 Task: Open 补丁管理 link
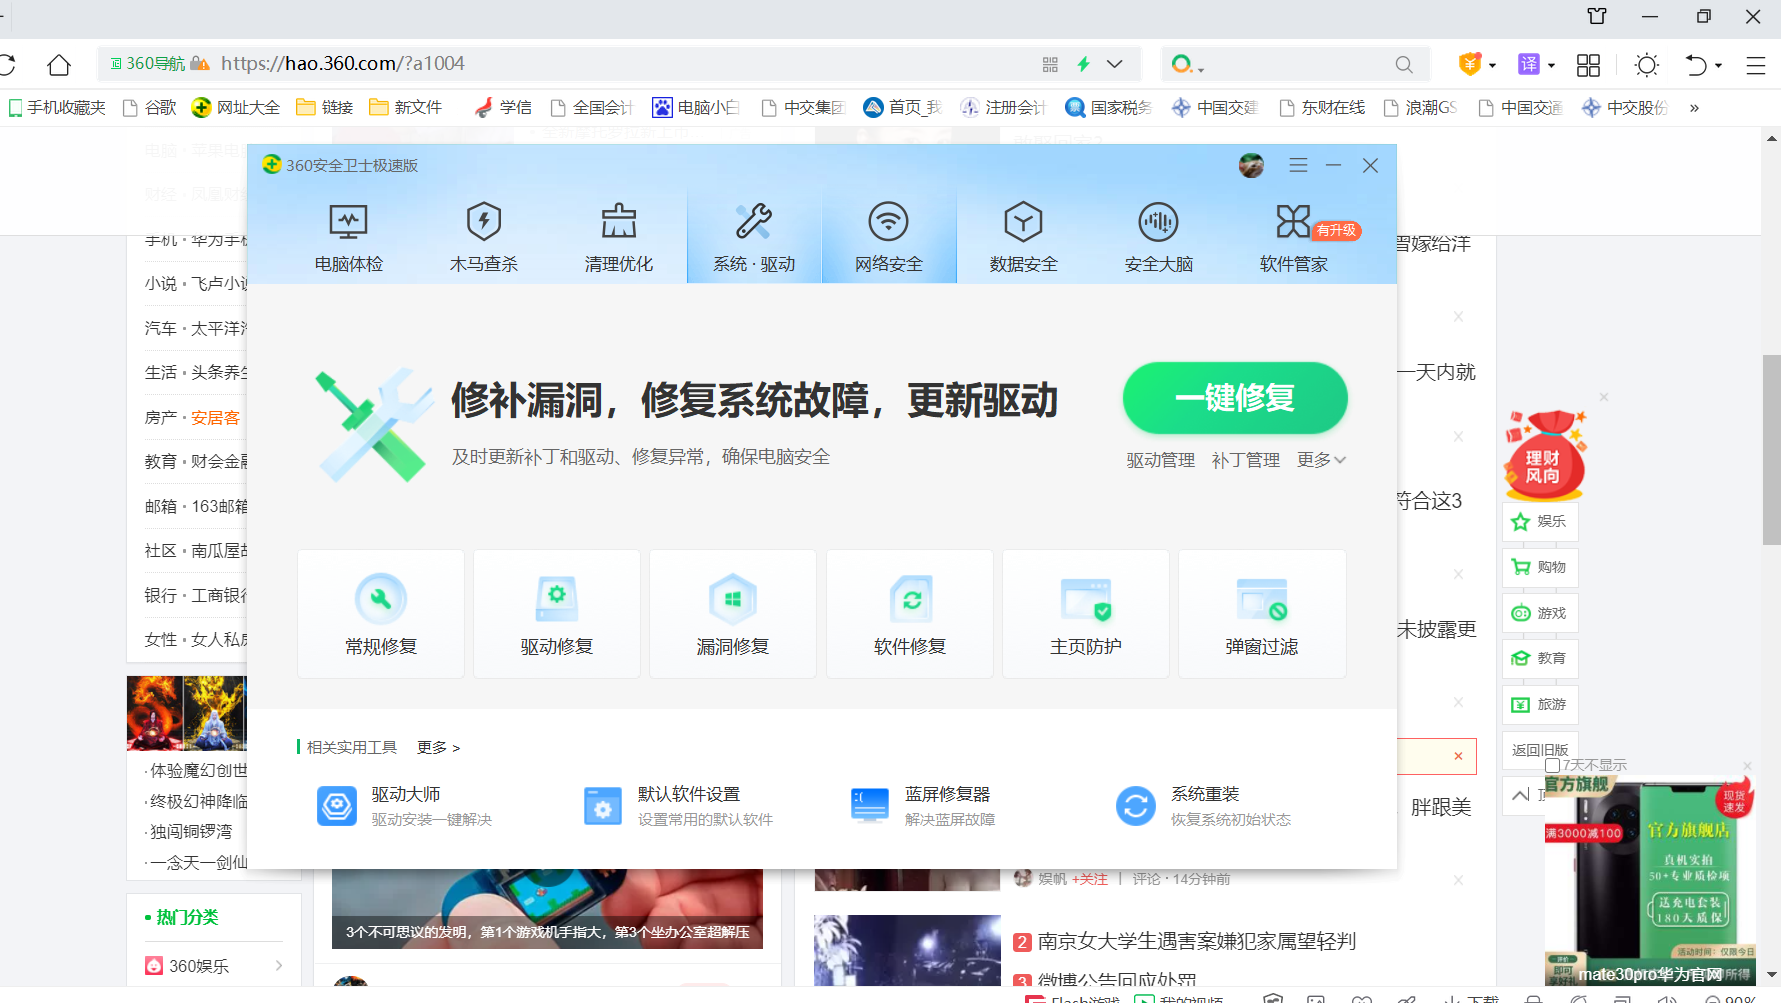1246,460
